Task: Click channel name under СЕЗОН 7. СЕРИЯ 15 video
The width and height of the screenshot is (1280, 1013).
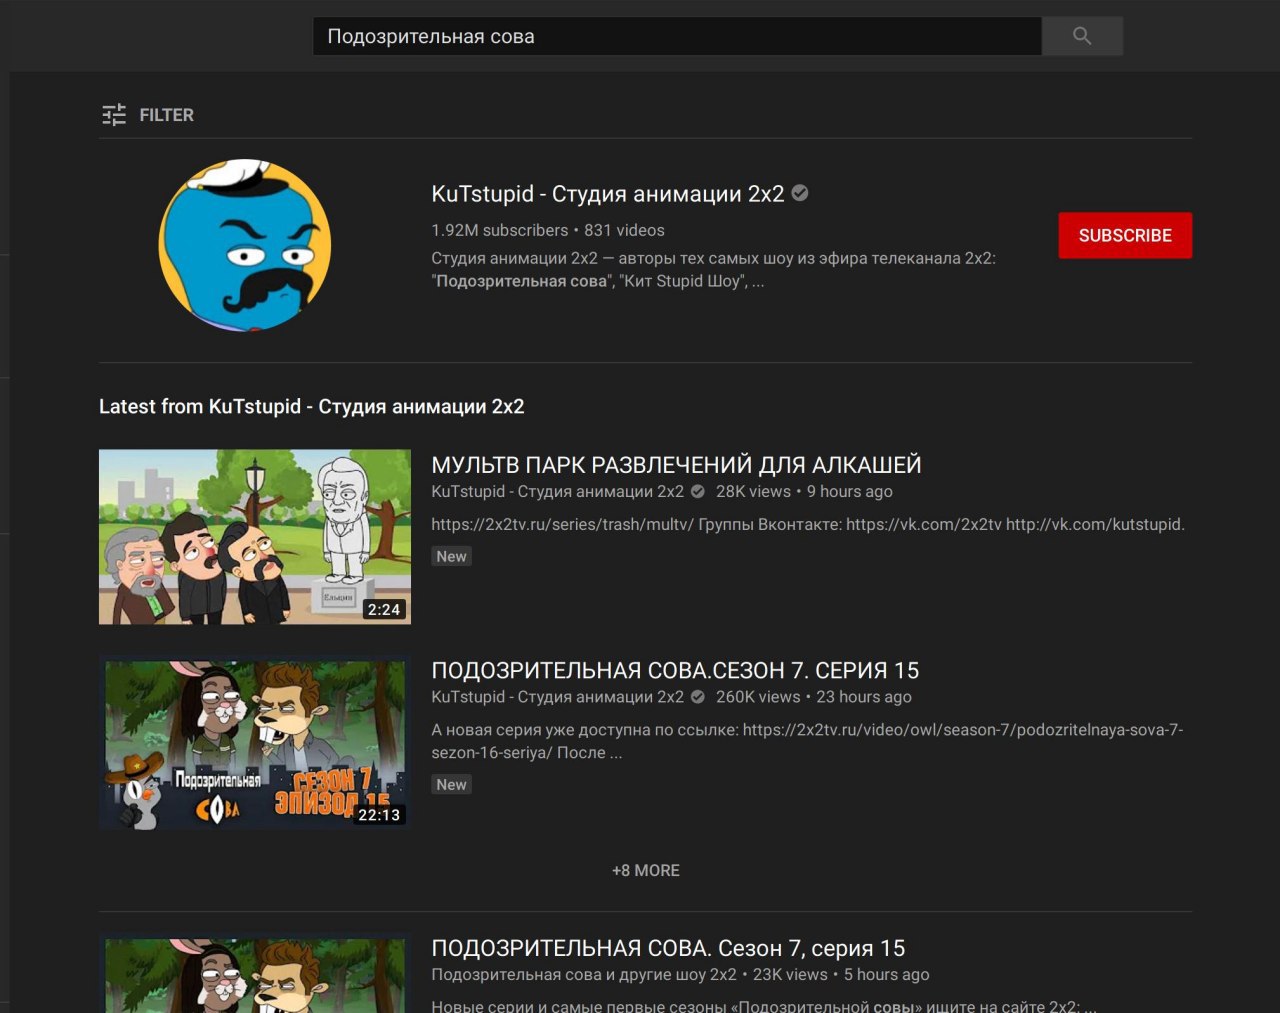Action: tap(557, 697)
